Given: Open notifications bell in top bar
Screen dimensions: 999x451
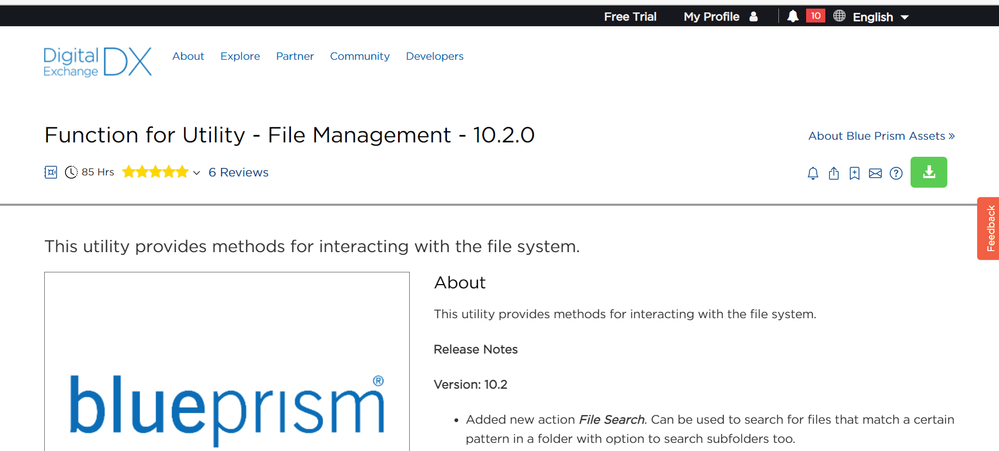Looking at the screenshot, I should click(x=793, y=17).
